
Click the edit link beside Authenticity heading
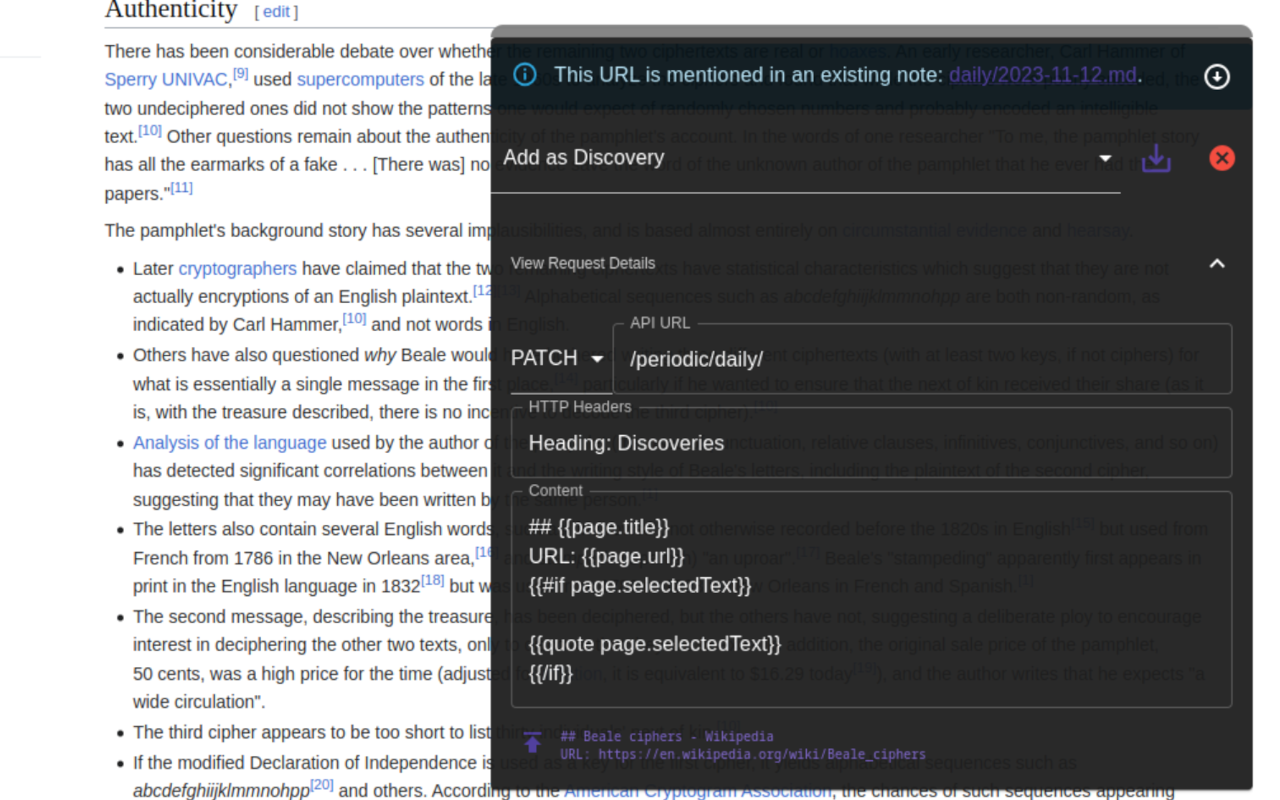tap(276, 12)
